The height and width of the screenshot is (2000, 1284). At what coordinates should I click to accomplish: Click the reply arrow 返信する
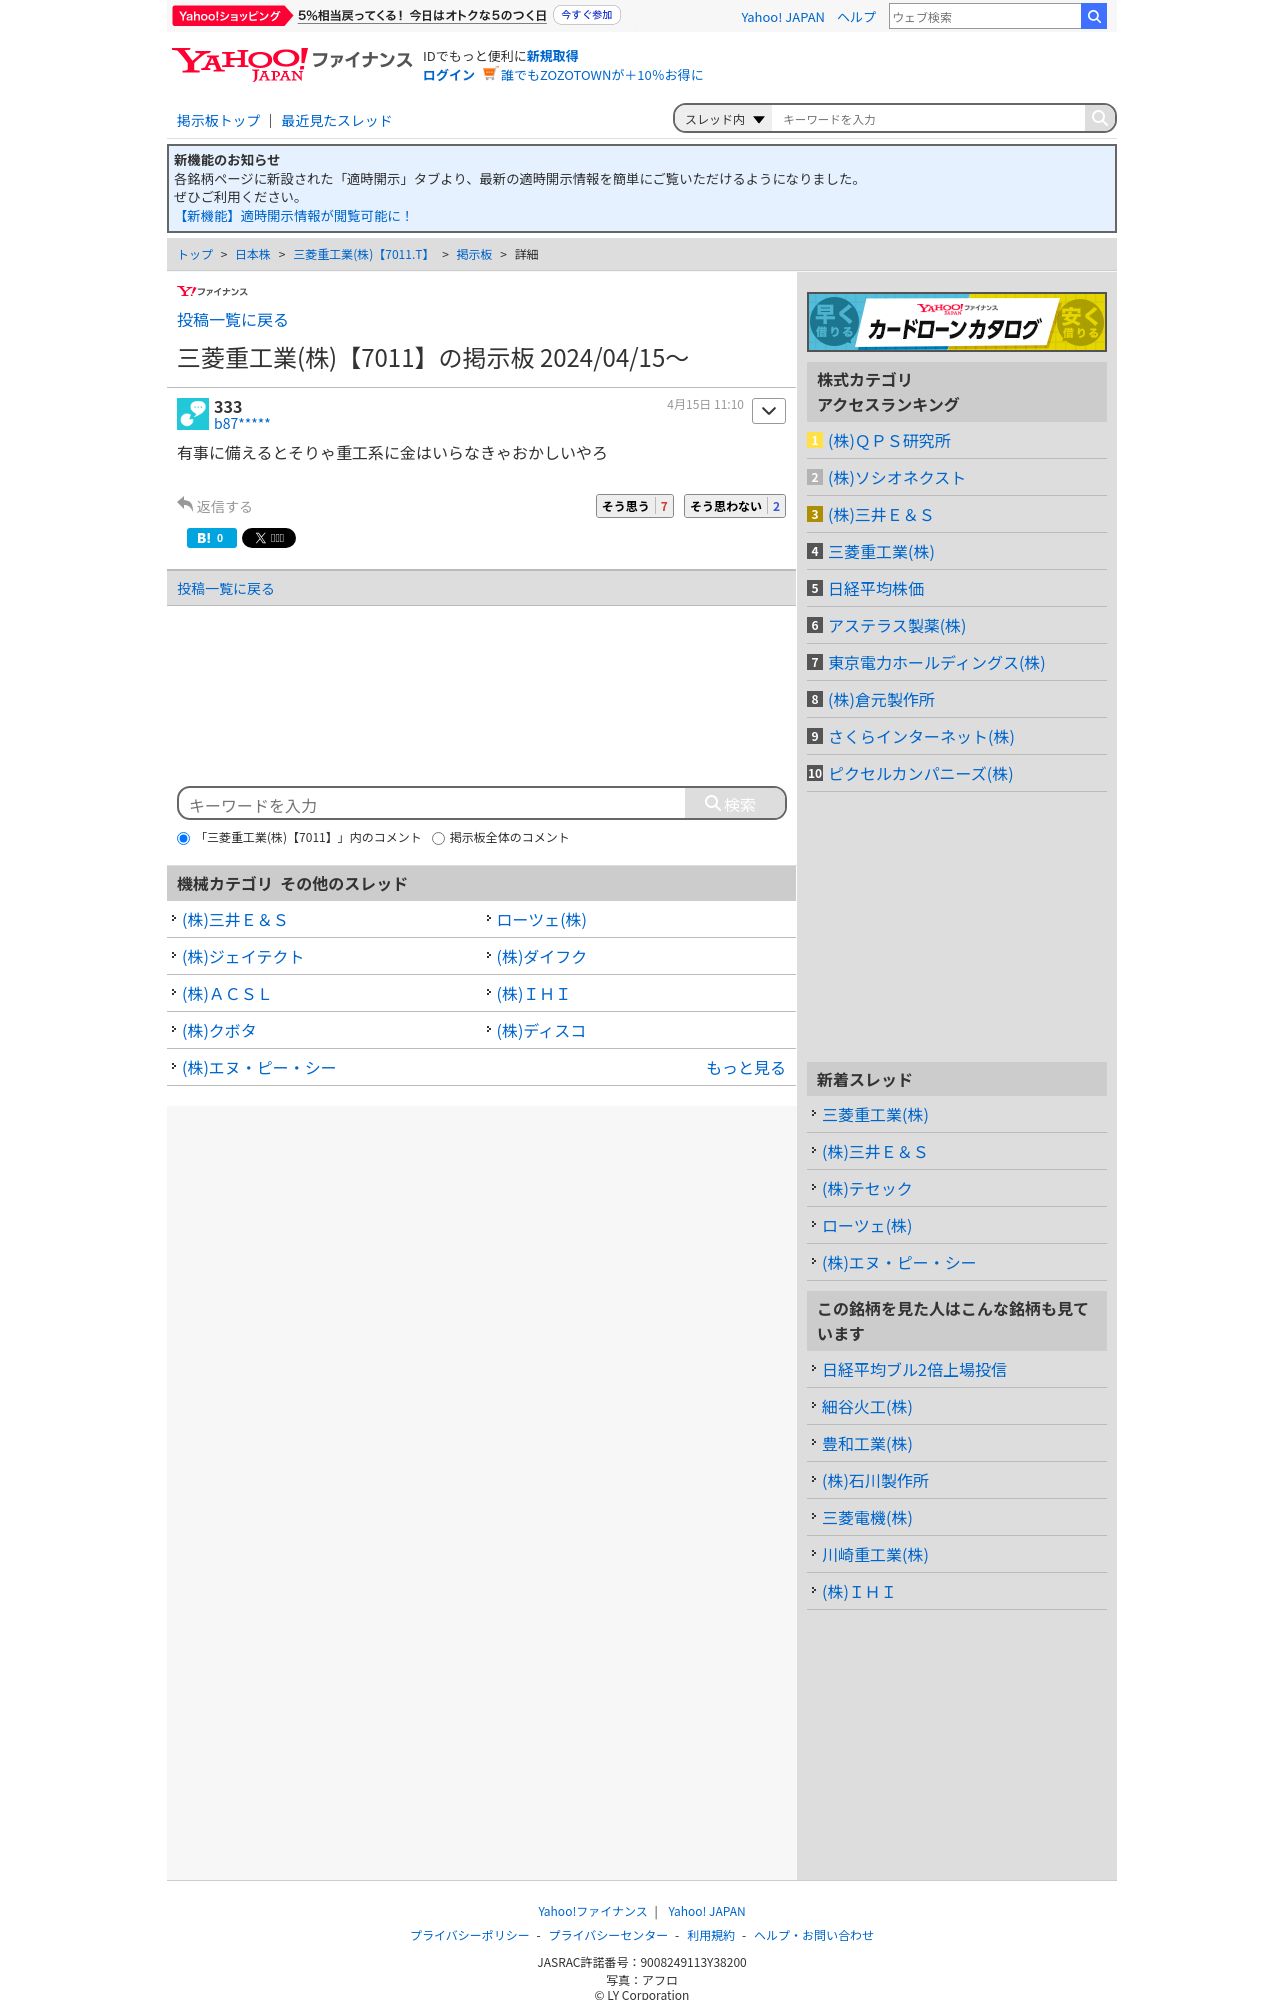click(215, 506)
